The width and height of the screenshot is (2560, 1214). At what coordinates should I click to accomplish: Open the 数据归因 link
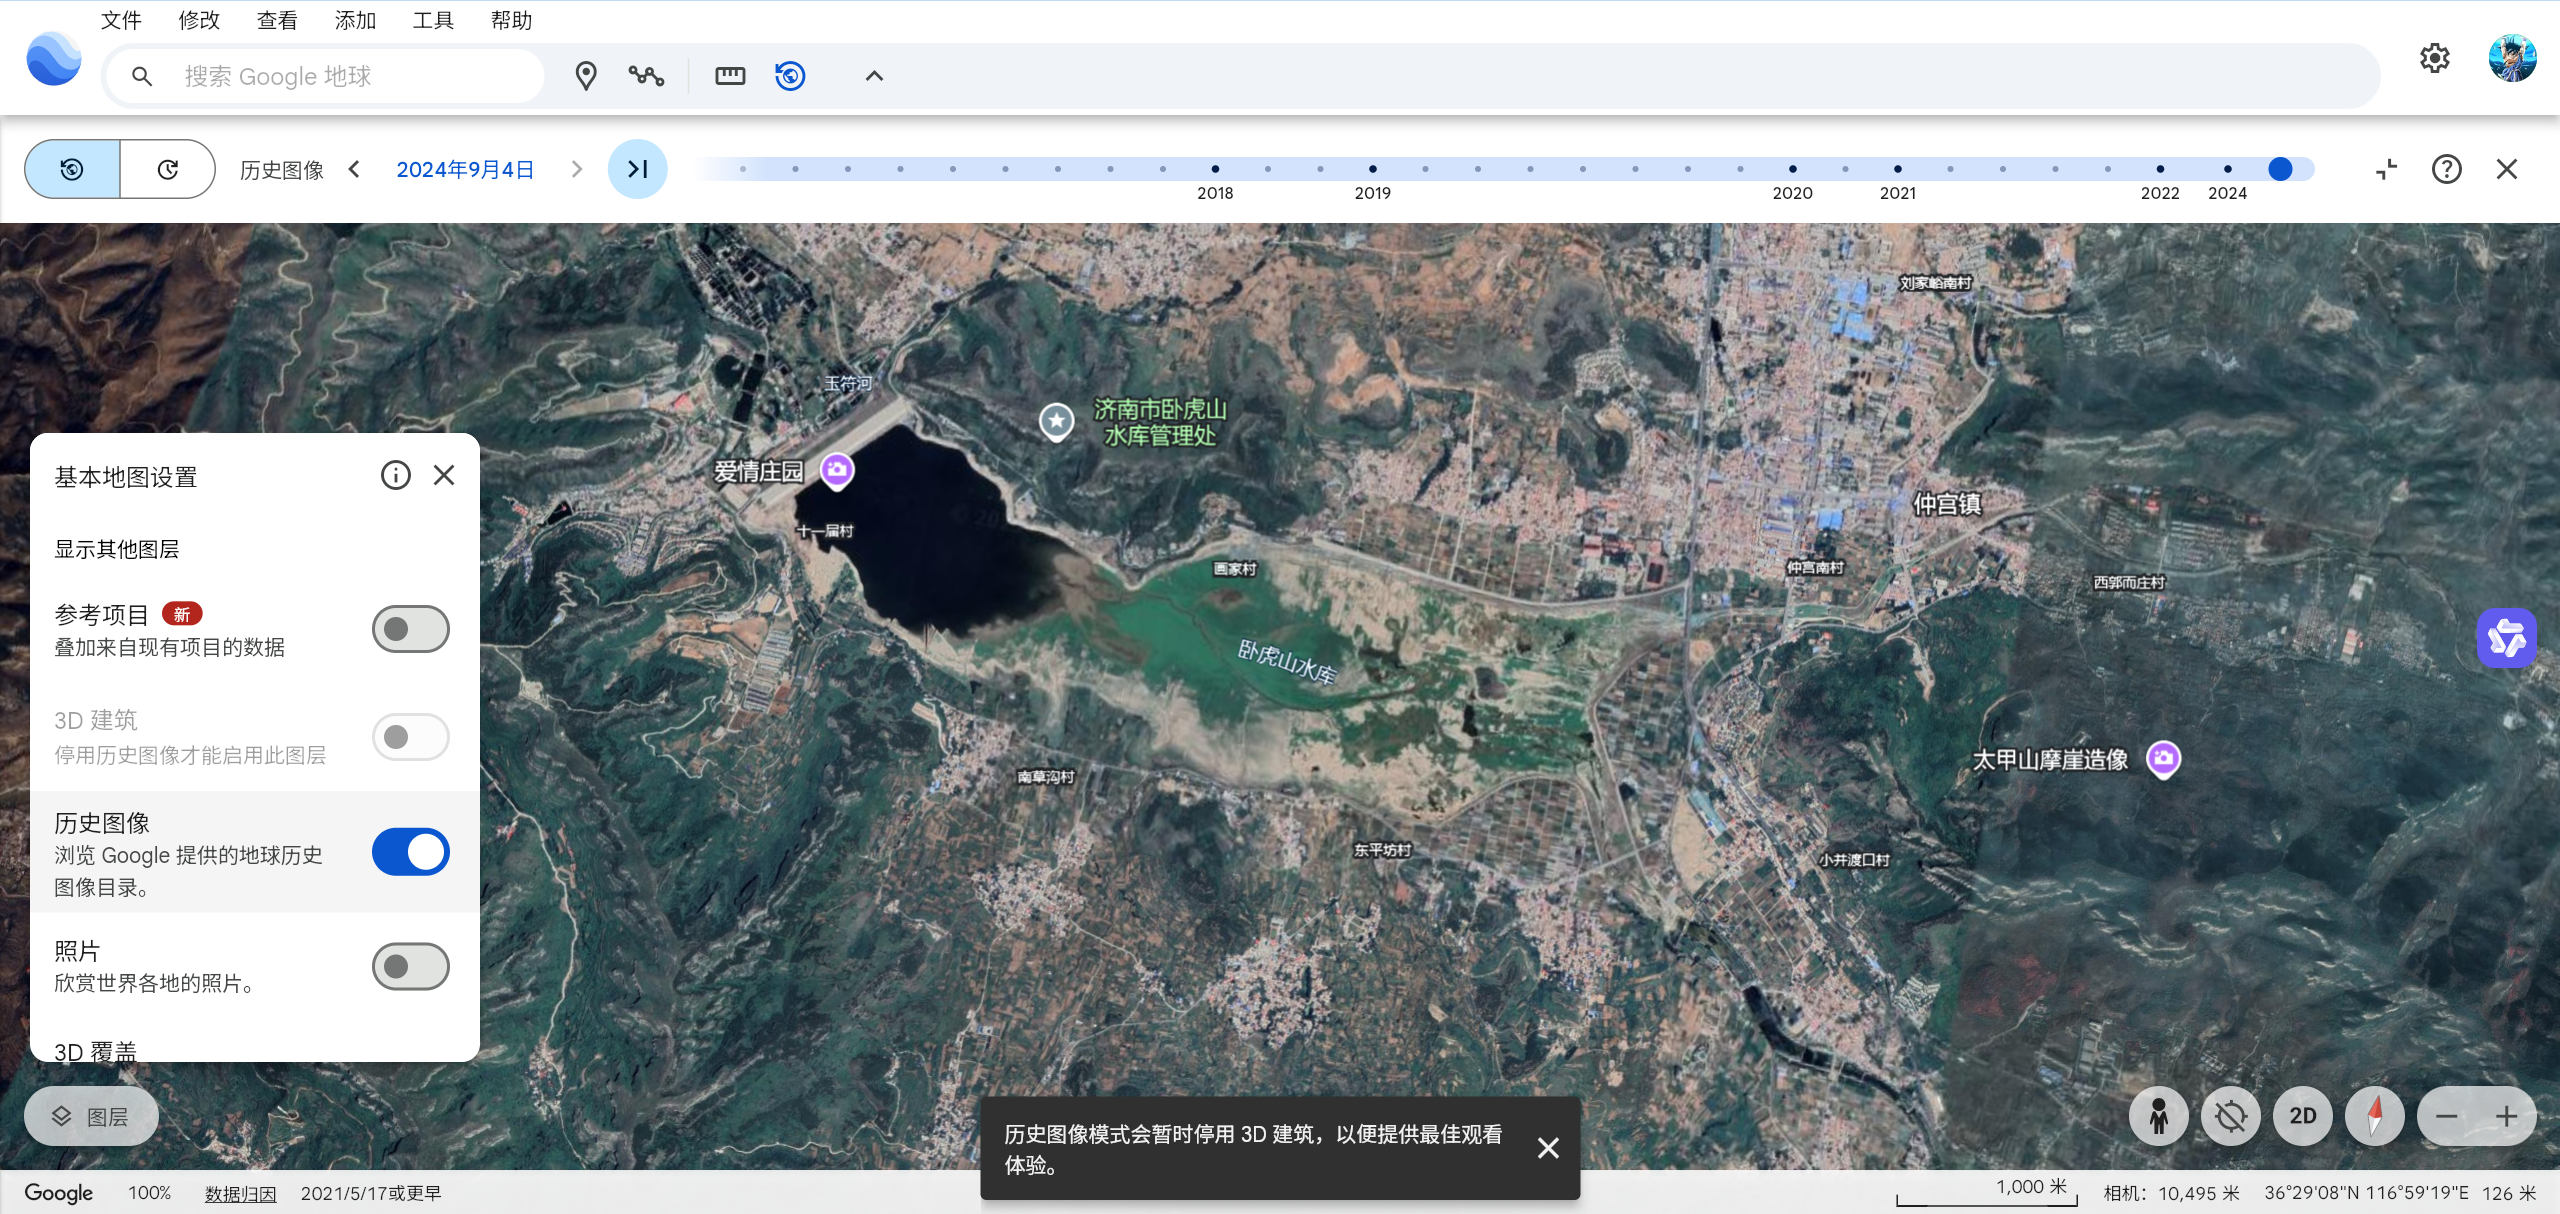pos(240,1193)
